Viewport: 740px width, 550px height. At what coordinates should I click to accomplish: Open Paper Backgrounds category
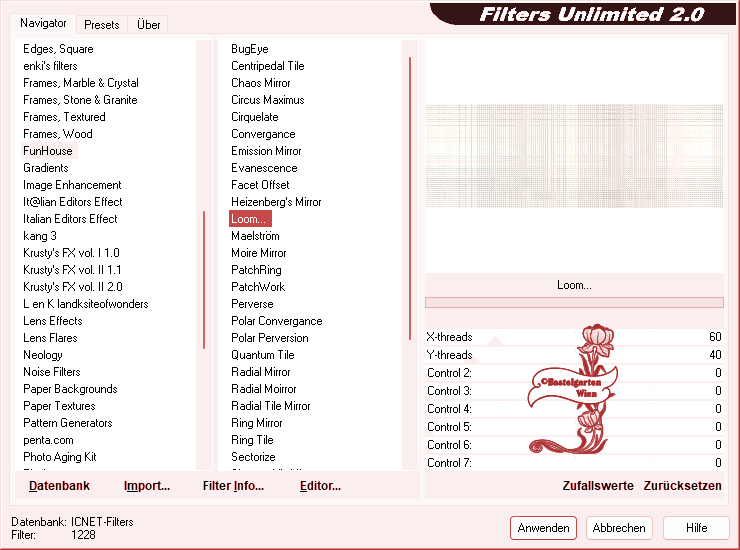(x=70, y=389)
